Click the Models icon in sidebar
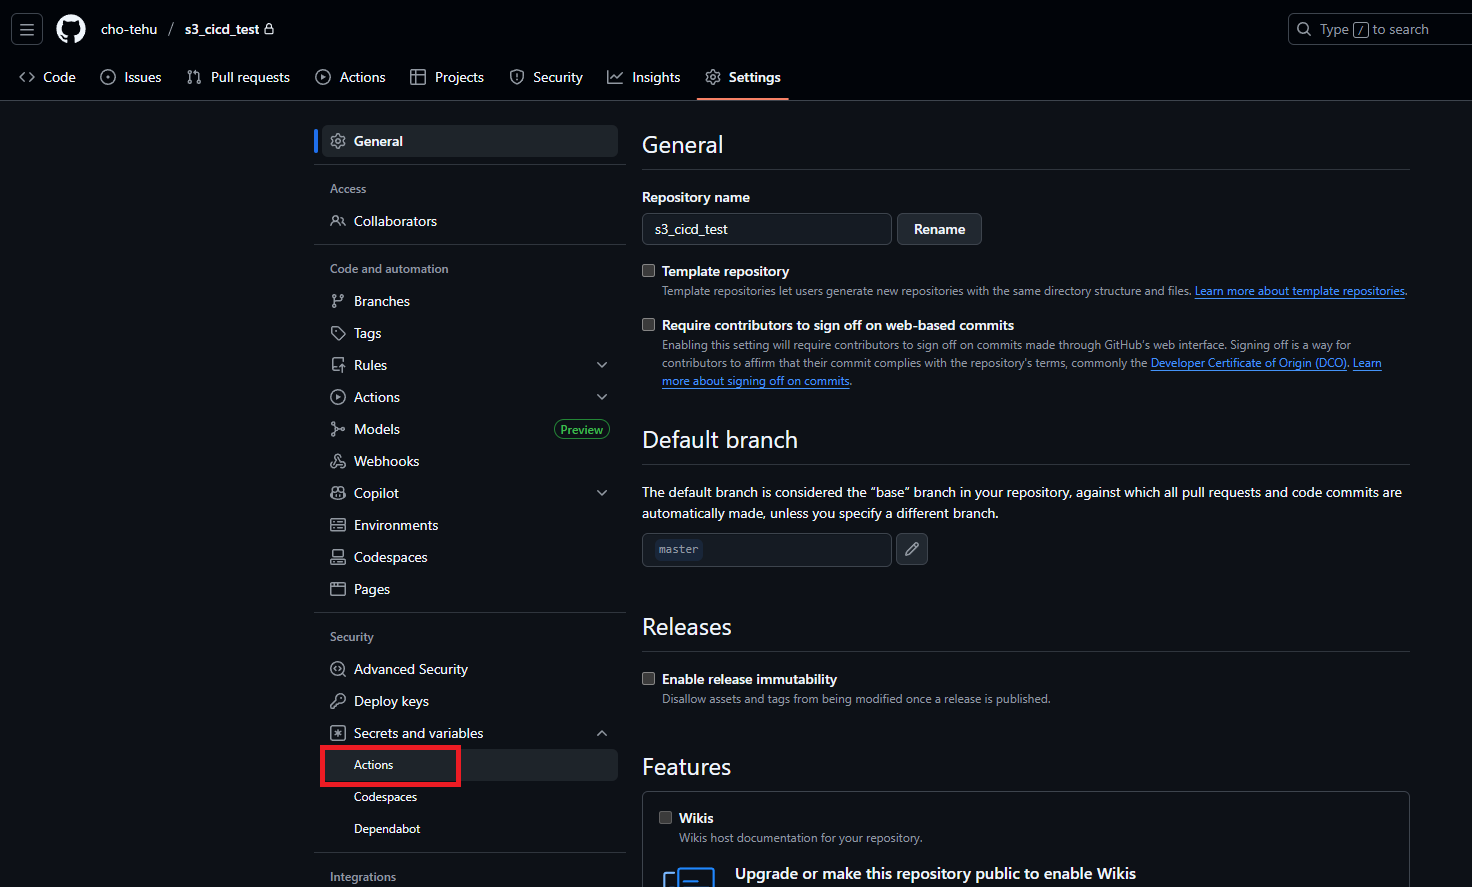 tap(338, 429)
